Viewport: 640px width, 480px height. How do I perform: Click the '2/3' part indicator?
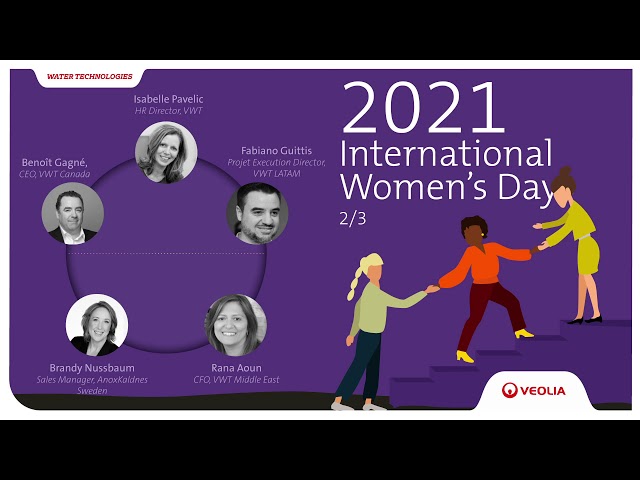(353, 219)
